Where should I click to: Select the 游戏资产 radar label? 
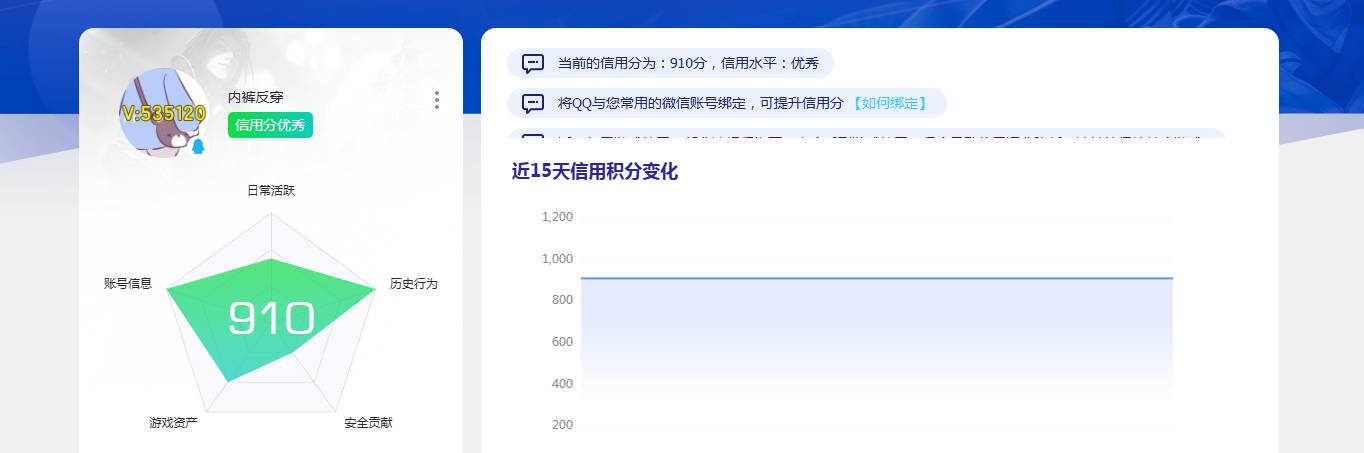pos(174,423)
